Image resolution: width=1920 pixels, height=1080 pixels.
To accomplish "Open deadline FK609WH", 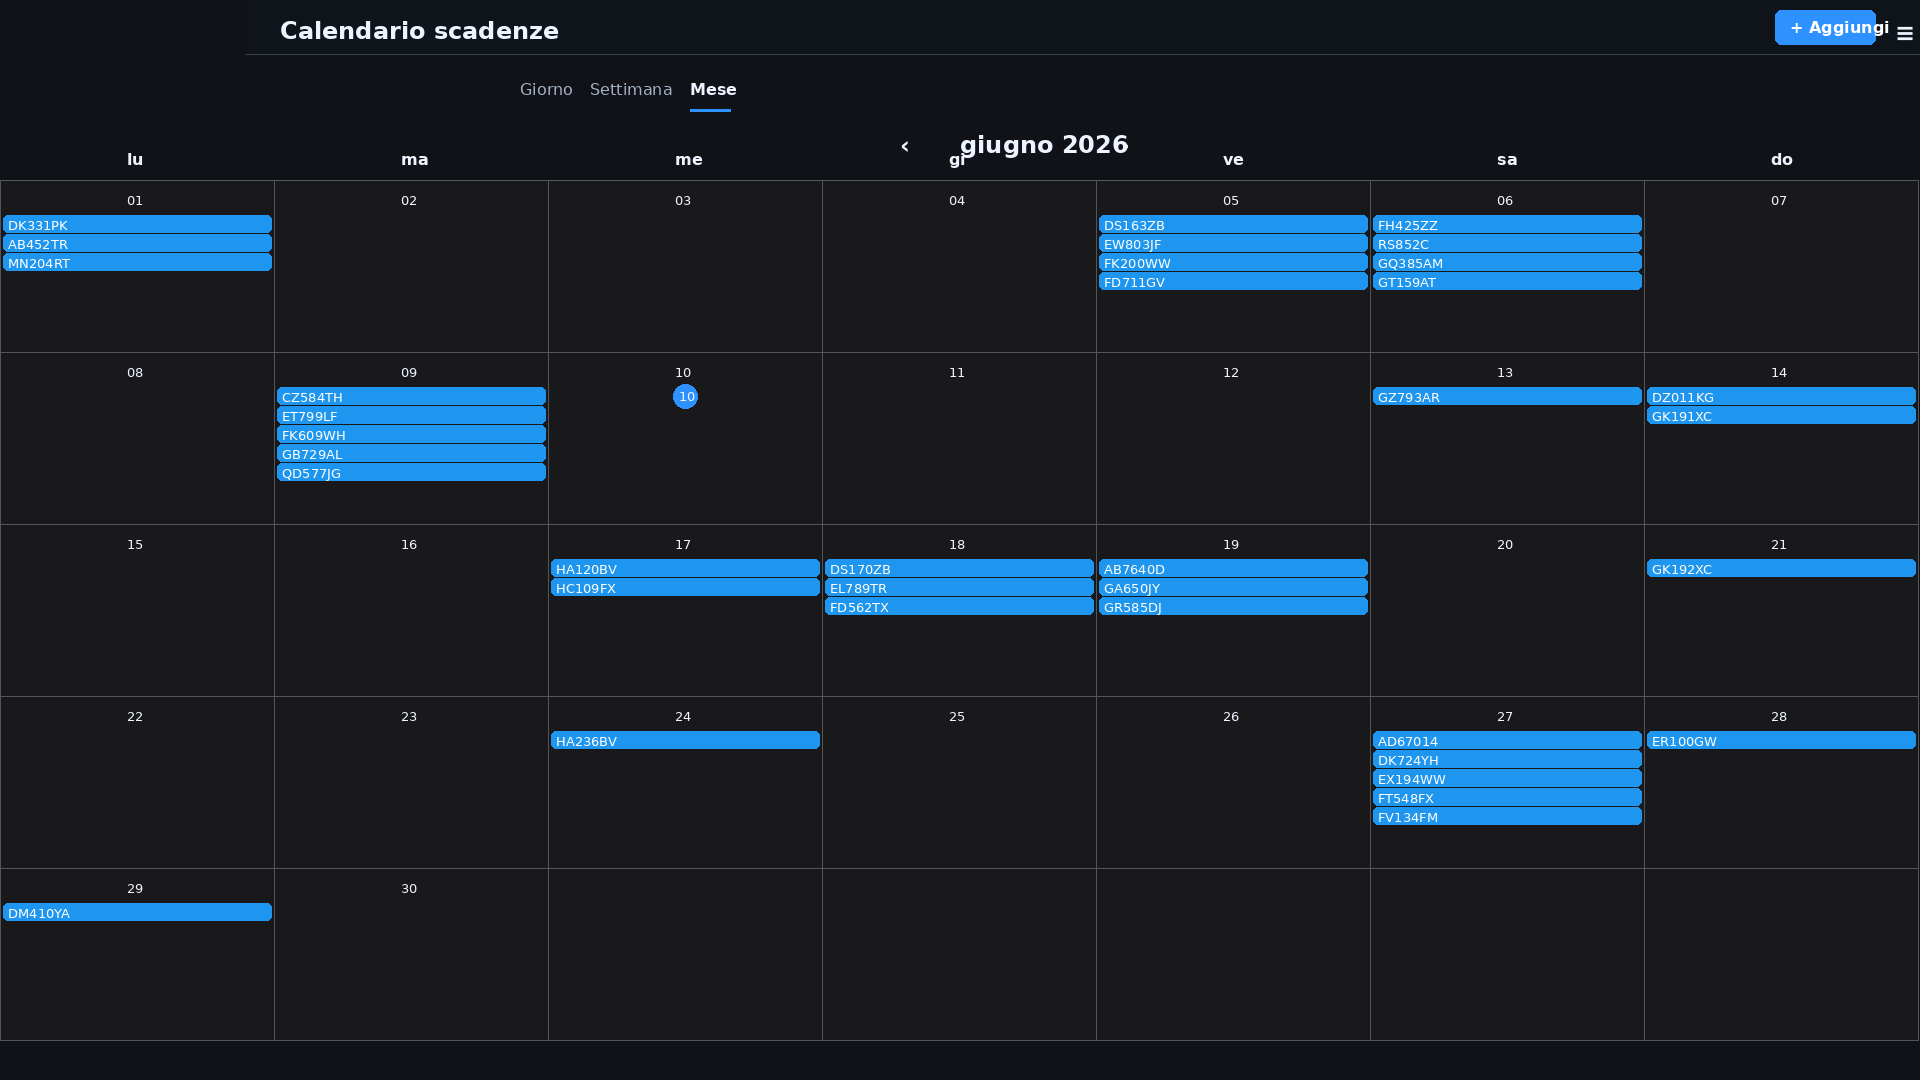I will click(411, 435).
